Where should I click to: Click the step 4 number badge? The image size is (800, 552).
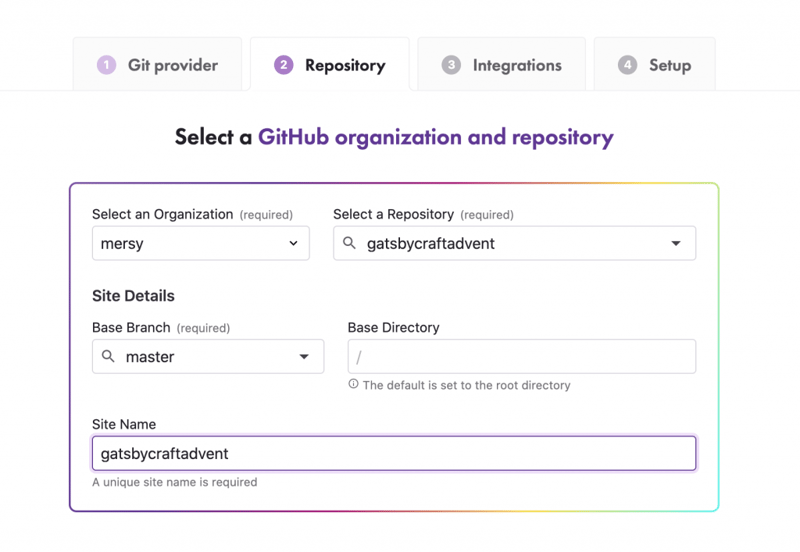pos(627,65)
